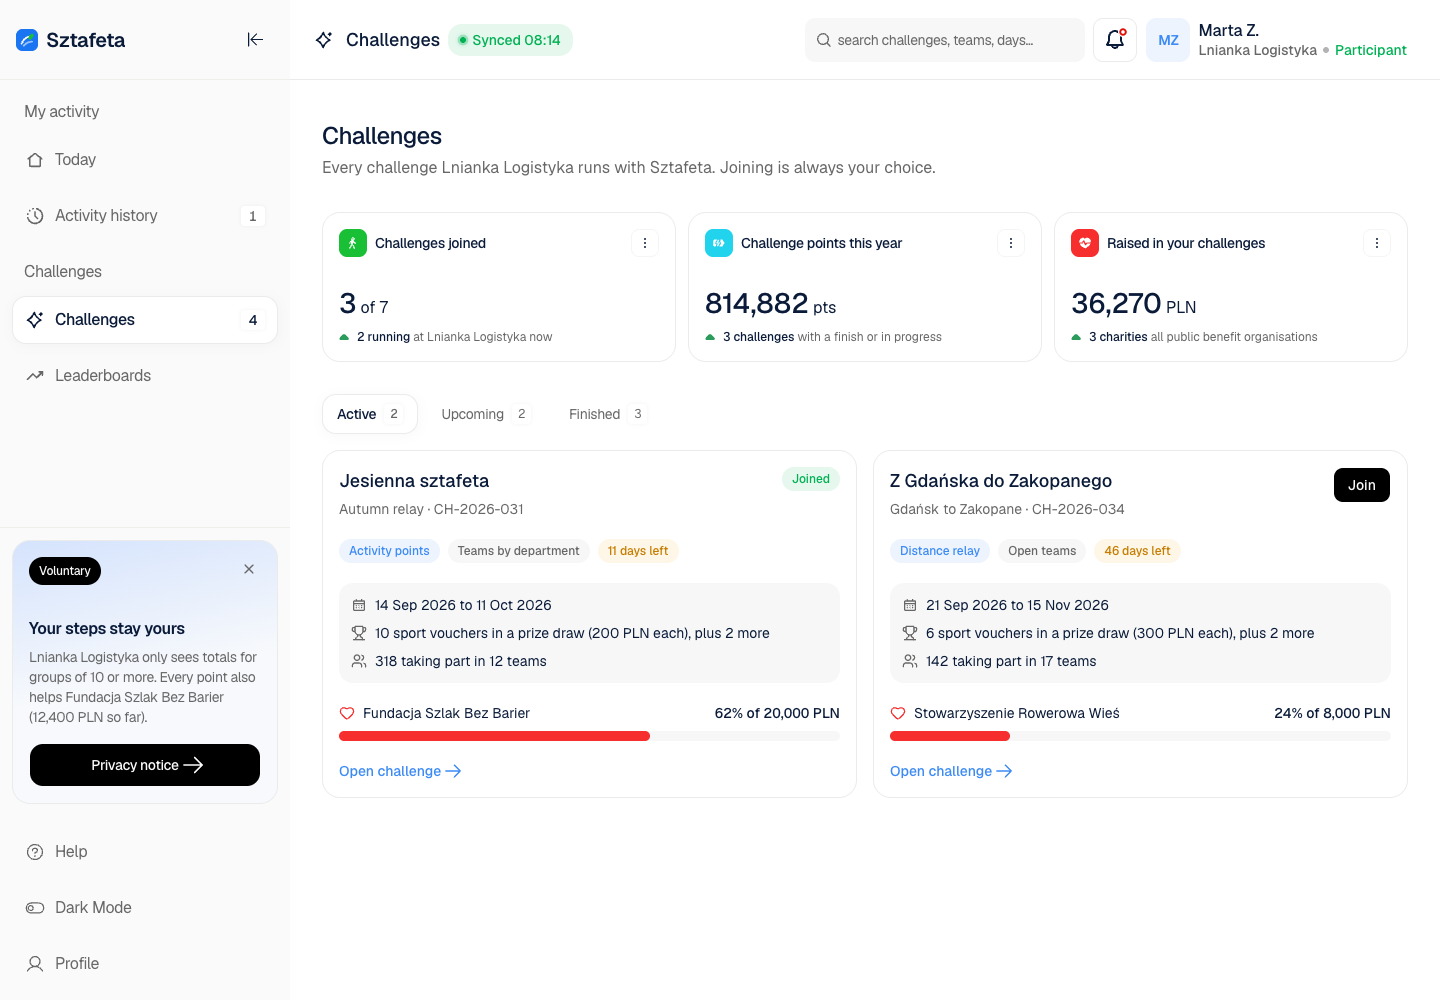Toggle Dark Mode in the sidebar
This screenshot has width=1440, height=1000.
145,908
